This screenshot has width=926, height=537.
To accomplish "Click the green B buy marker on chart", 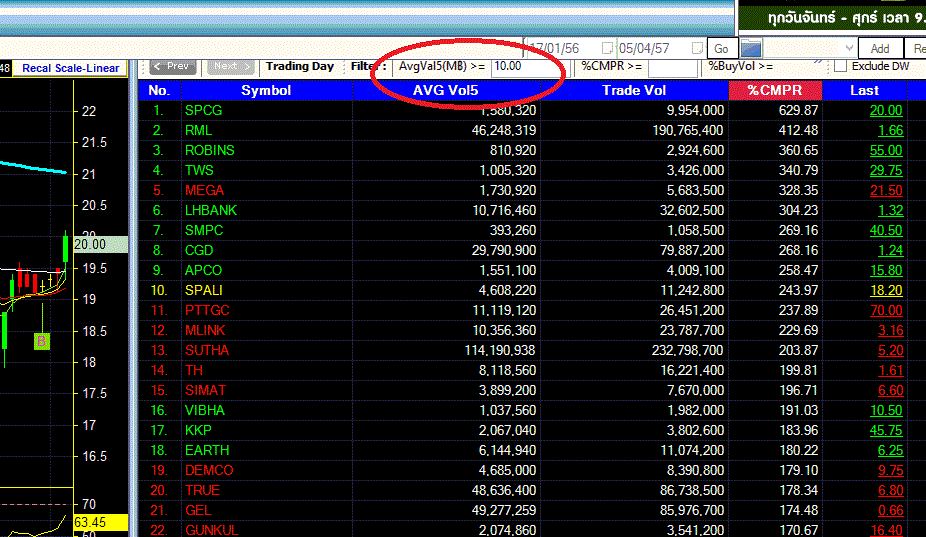I will (41, 341).
